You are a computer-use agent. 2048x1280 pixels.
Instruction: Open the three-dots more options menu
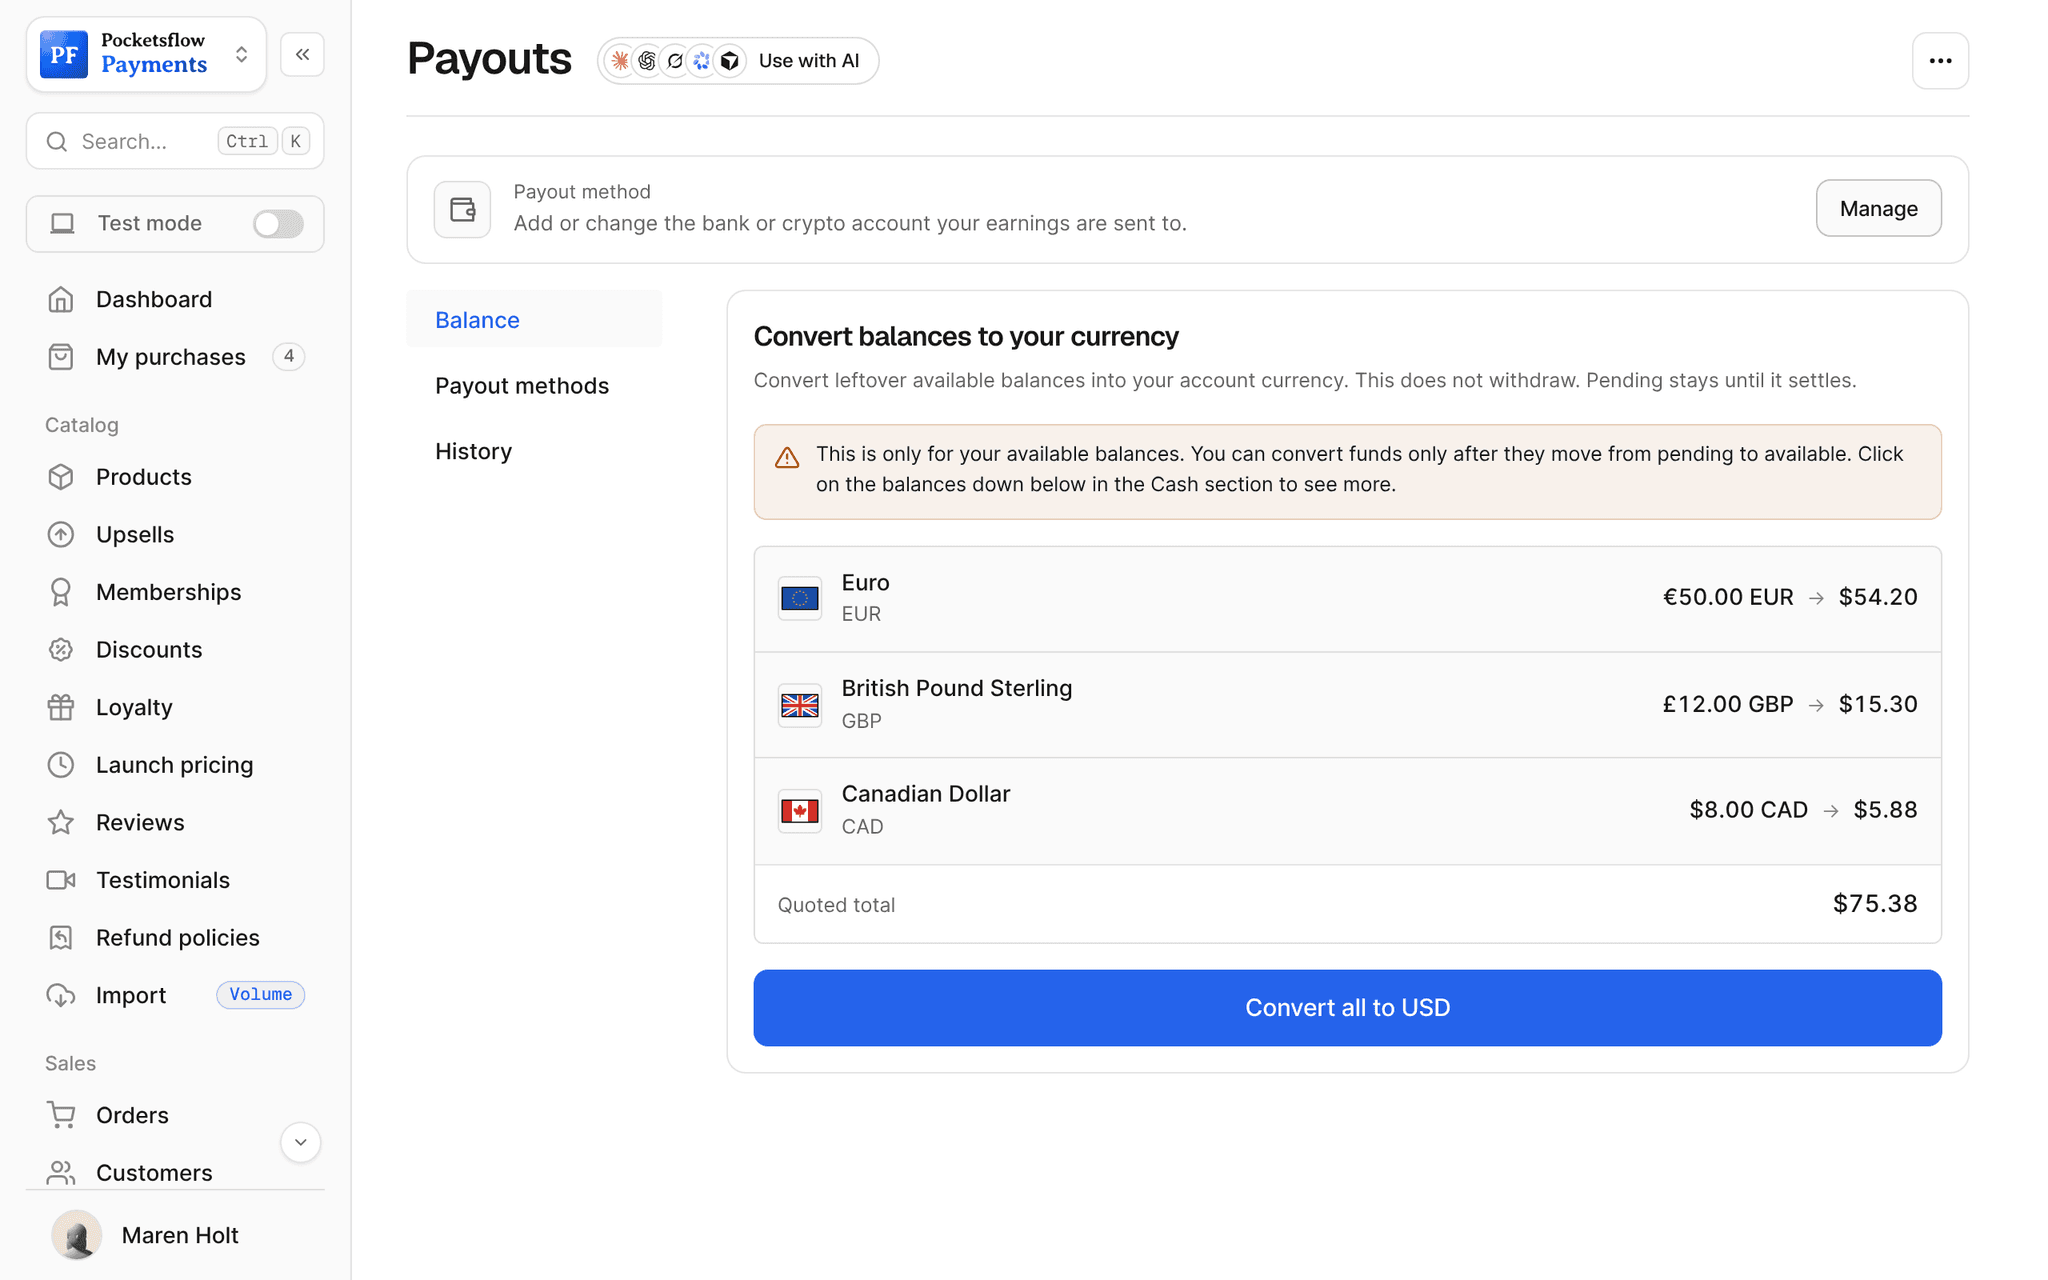1940,61
